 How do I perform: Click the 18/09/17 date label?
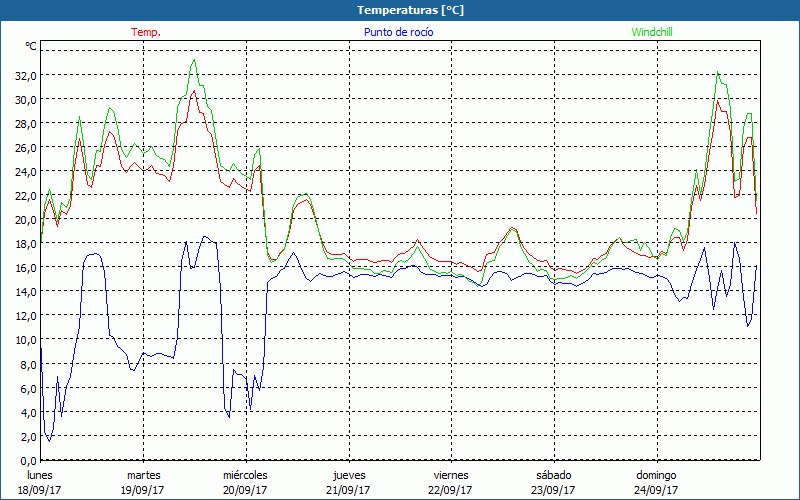pyautogui.click(x=39, y=490)
